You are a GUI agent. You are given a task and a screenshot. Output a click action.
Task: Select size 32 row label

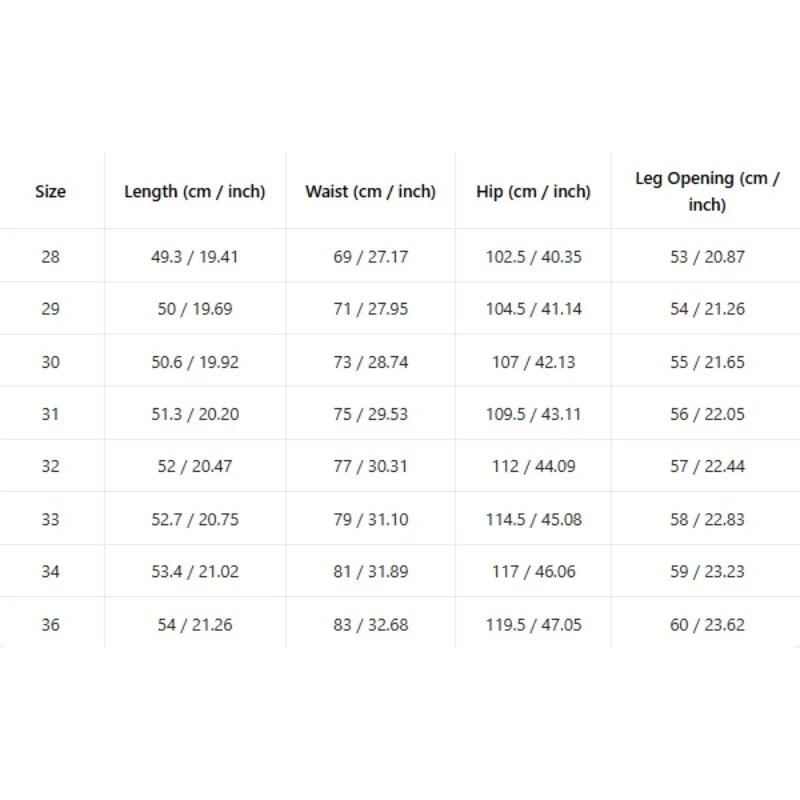point(50,466)
